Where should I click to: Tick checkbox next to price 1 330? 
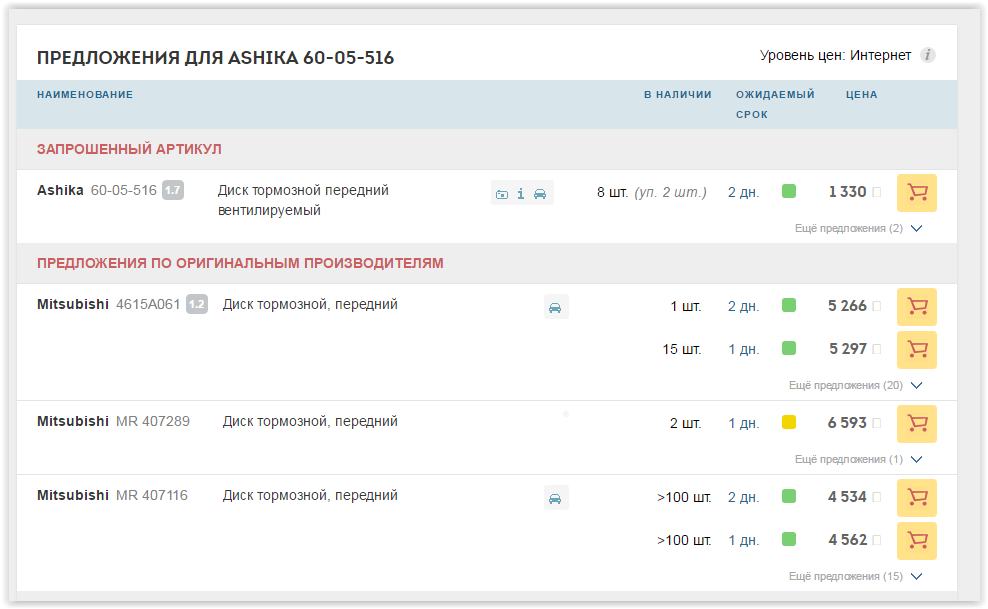click(x=876, y=192)
